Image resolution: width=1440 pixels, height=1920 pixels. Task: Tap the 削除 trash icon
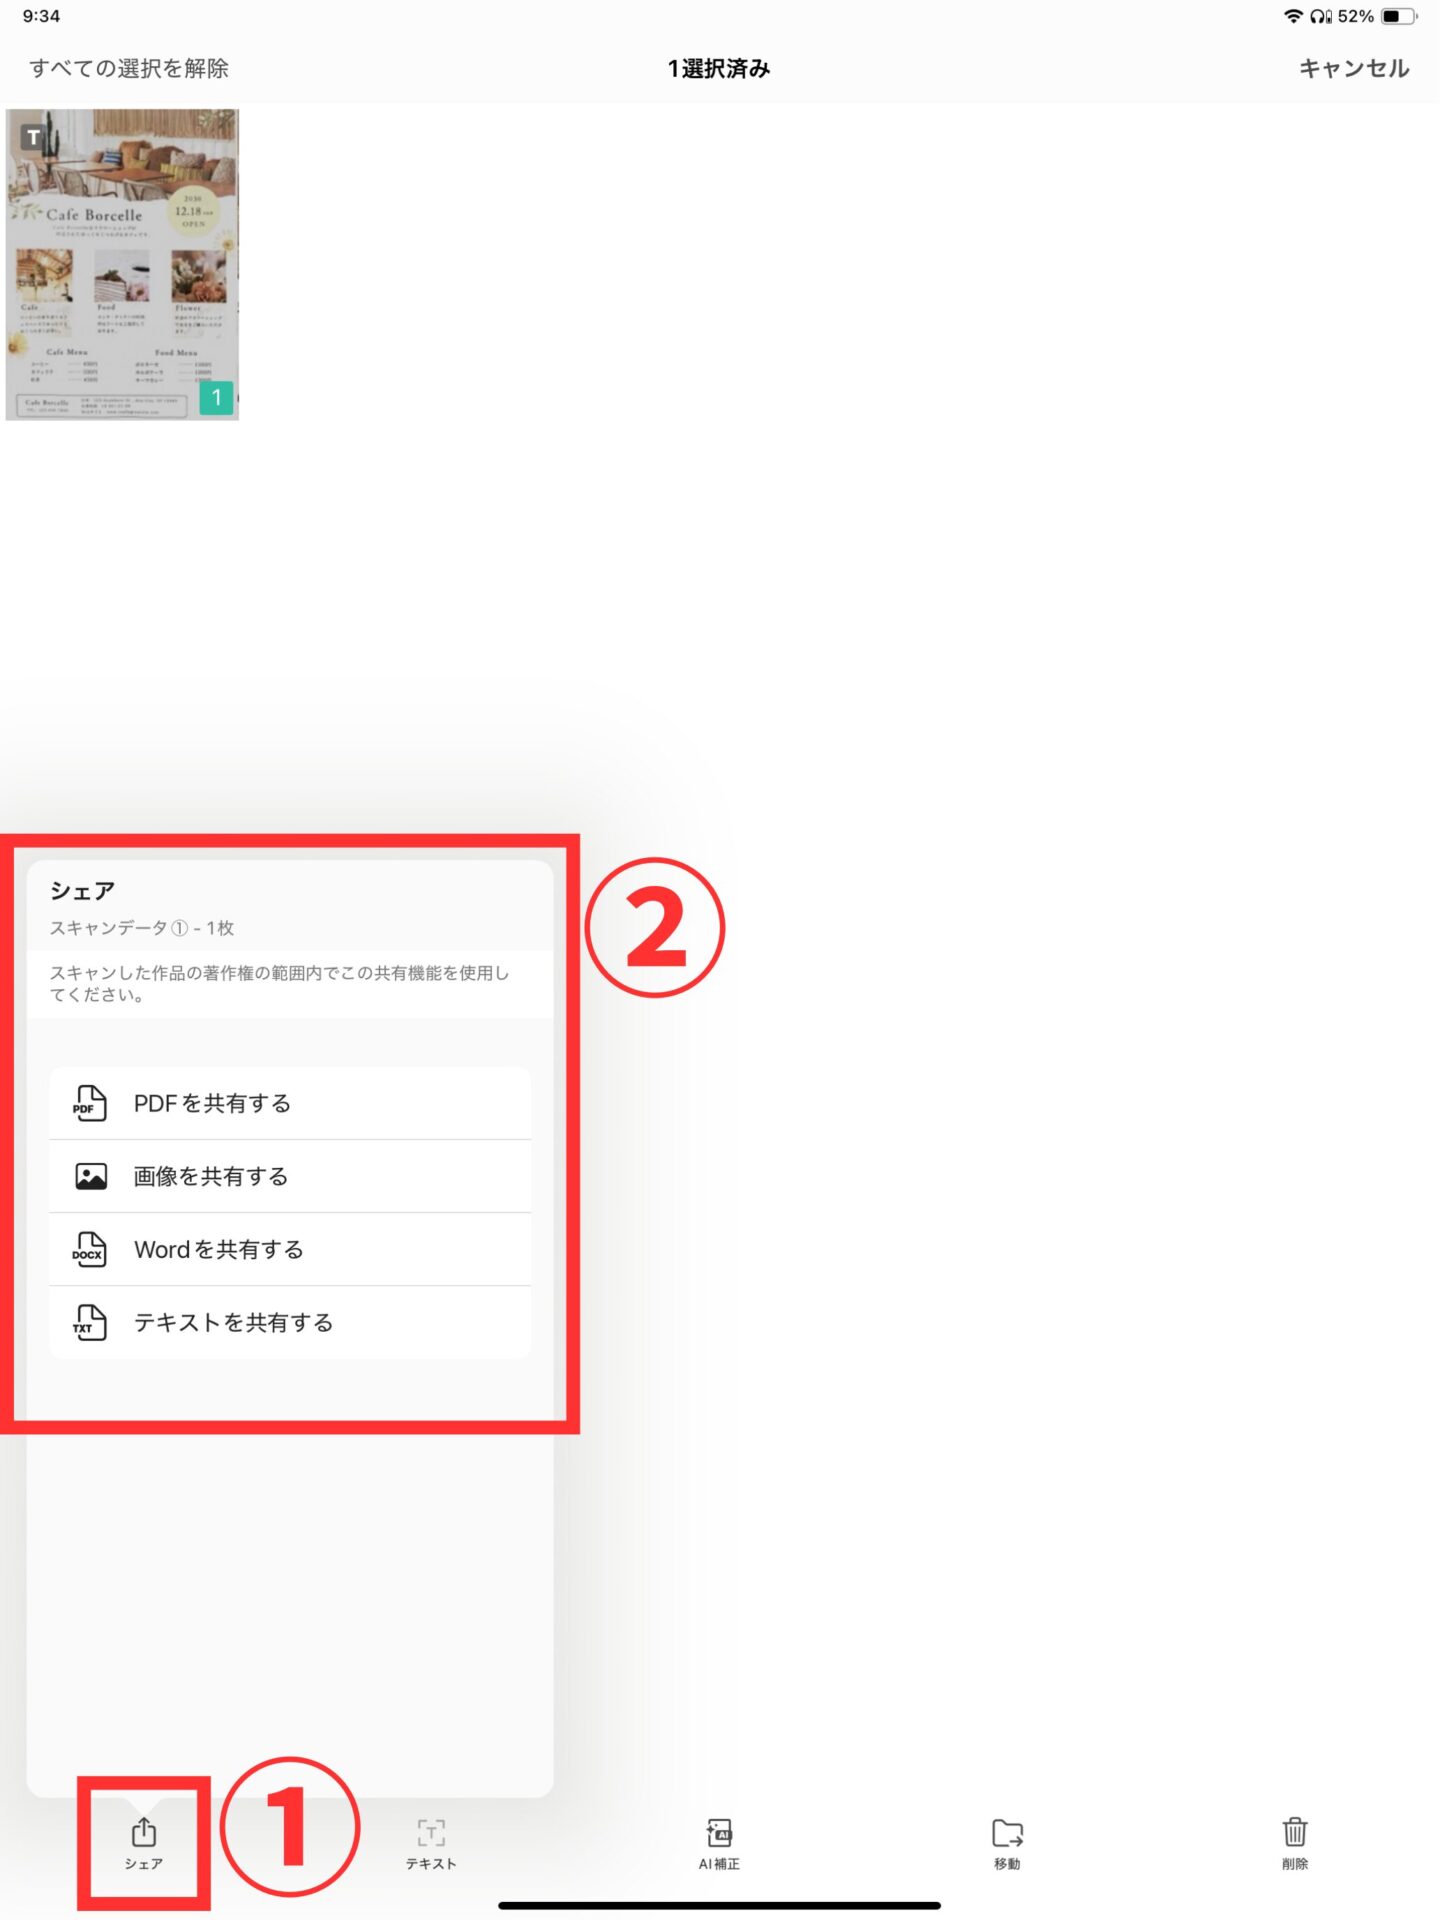tap(1295, 1843)
